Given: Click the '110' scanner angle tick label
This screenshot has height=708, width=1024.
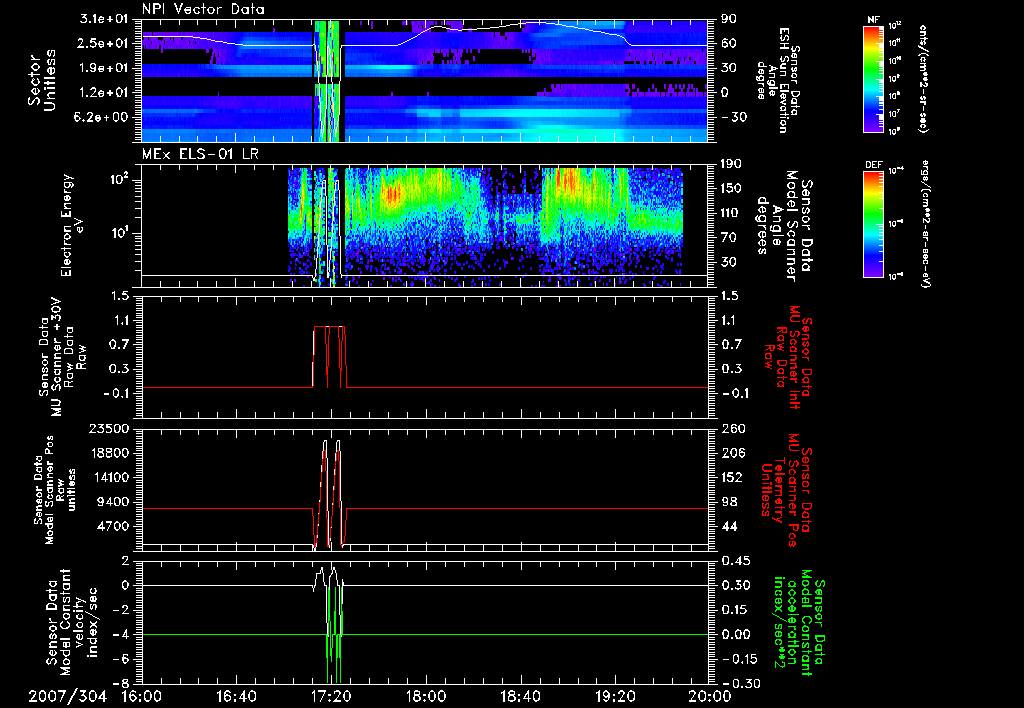Looking at the screenshot, I should pyautogui.click(x=731, y=213).
